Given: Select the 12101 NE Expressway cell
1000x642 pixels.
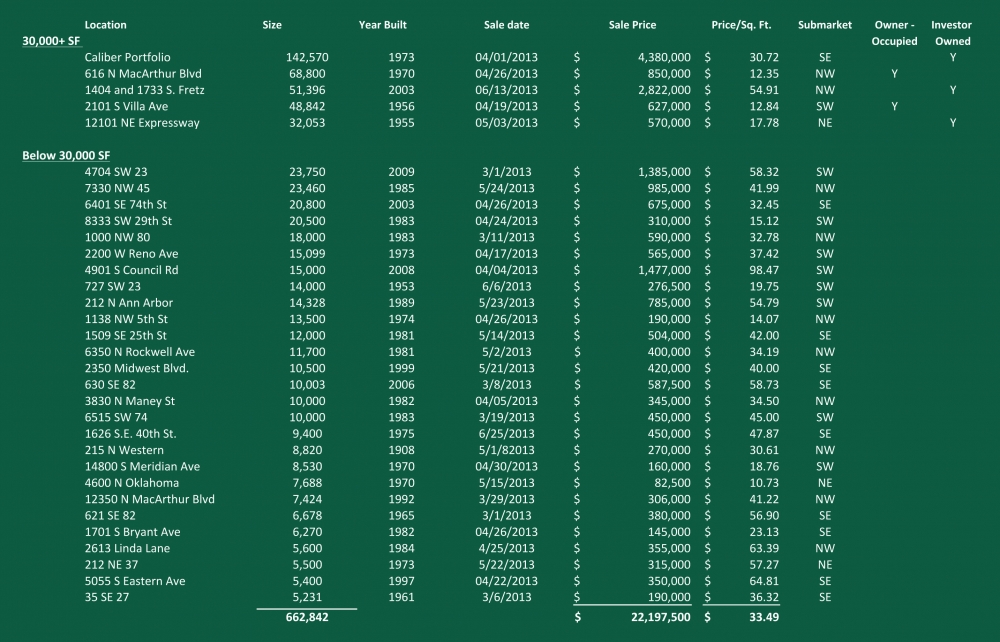Looking at the screenshot, I should point(142,123).
